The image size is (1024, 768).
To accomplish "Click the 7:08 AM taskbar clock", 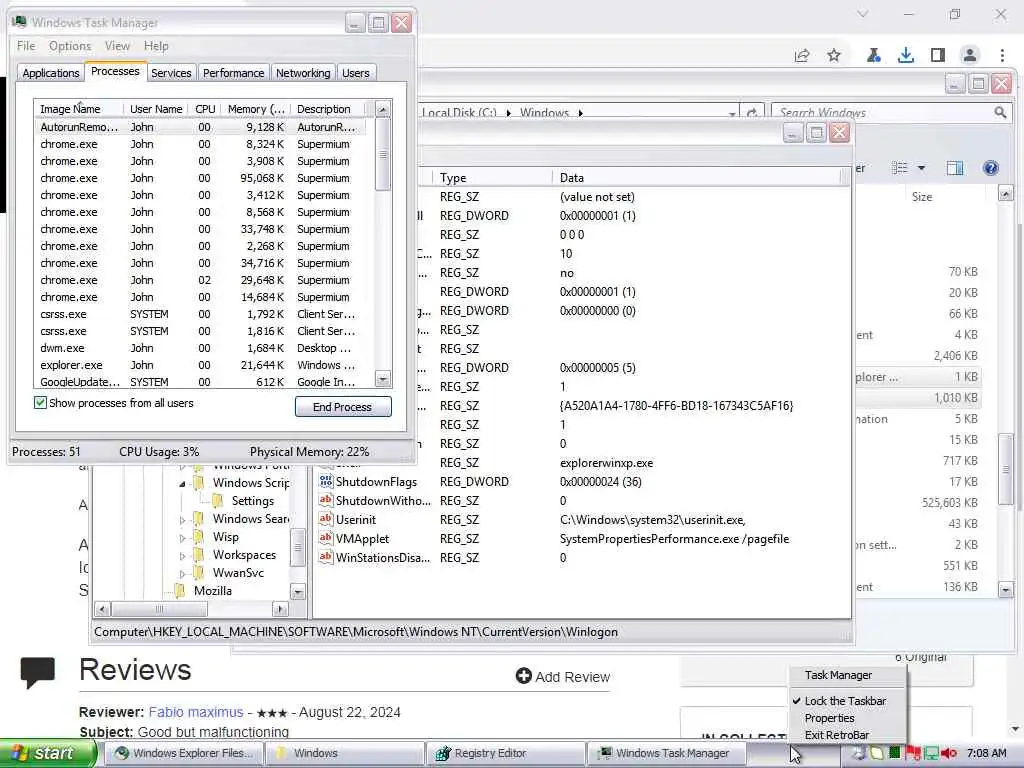I will coord(987,753).
